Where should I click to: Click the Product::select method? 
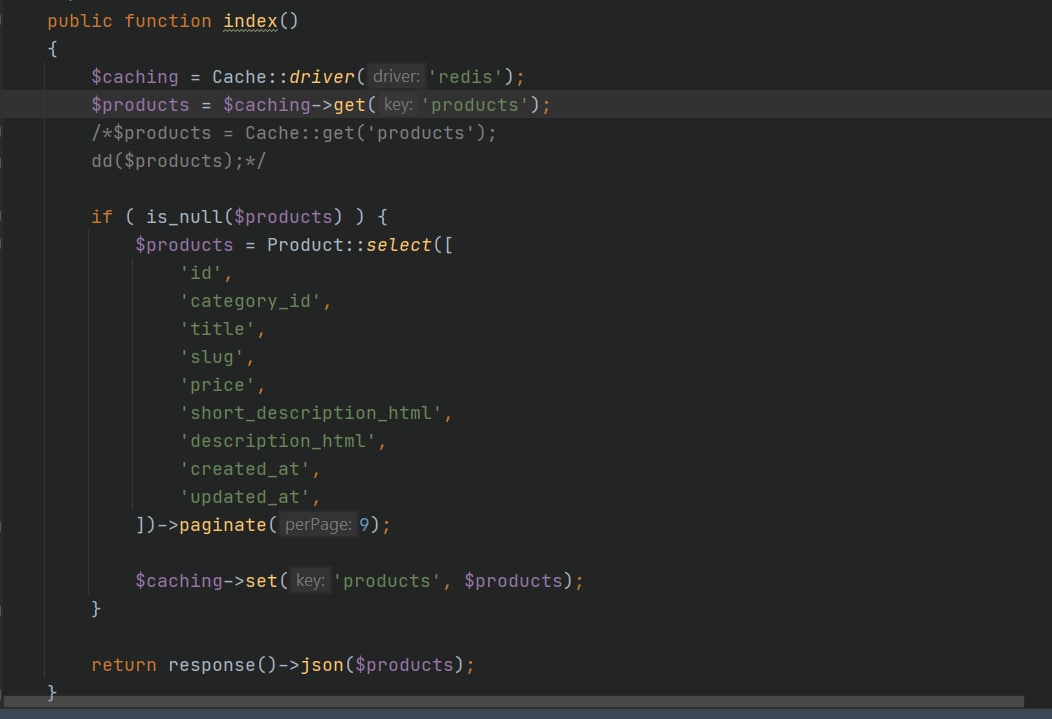(x=349, y=245)
